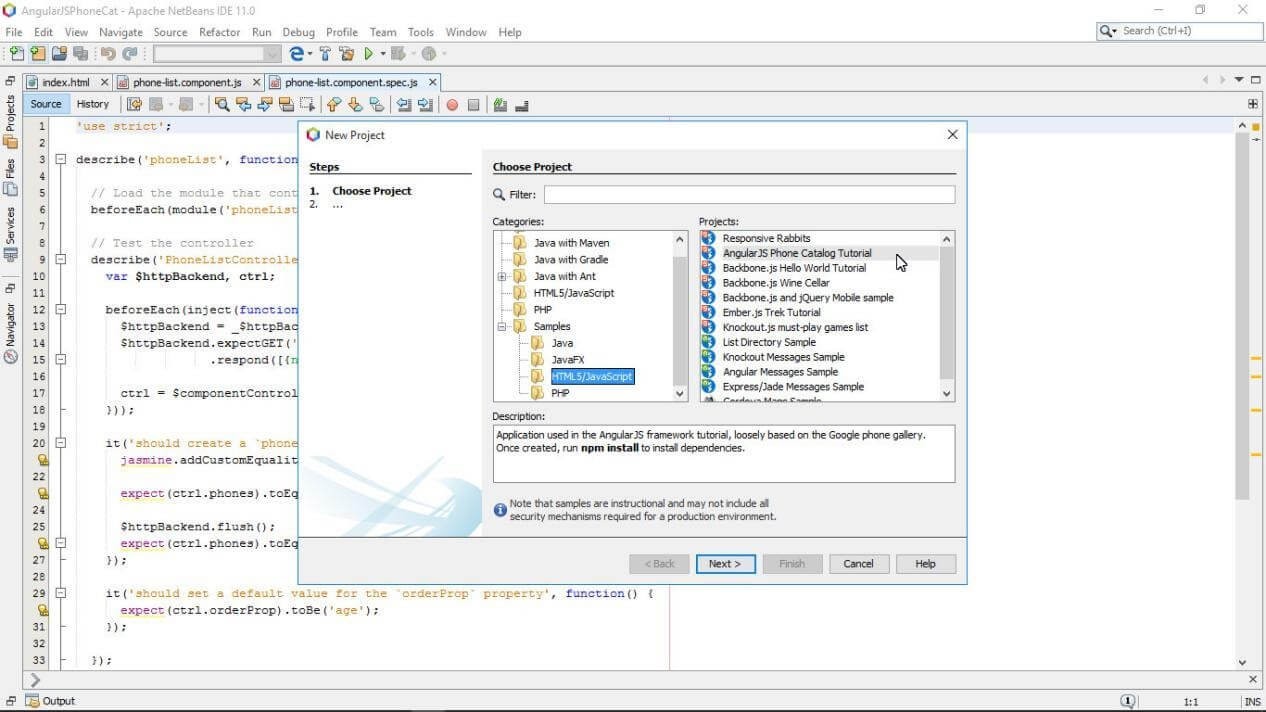This screenshot has width=1266, height=712.
Task: Select JavaFX samples category
Action: click(x=567, y=360)
